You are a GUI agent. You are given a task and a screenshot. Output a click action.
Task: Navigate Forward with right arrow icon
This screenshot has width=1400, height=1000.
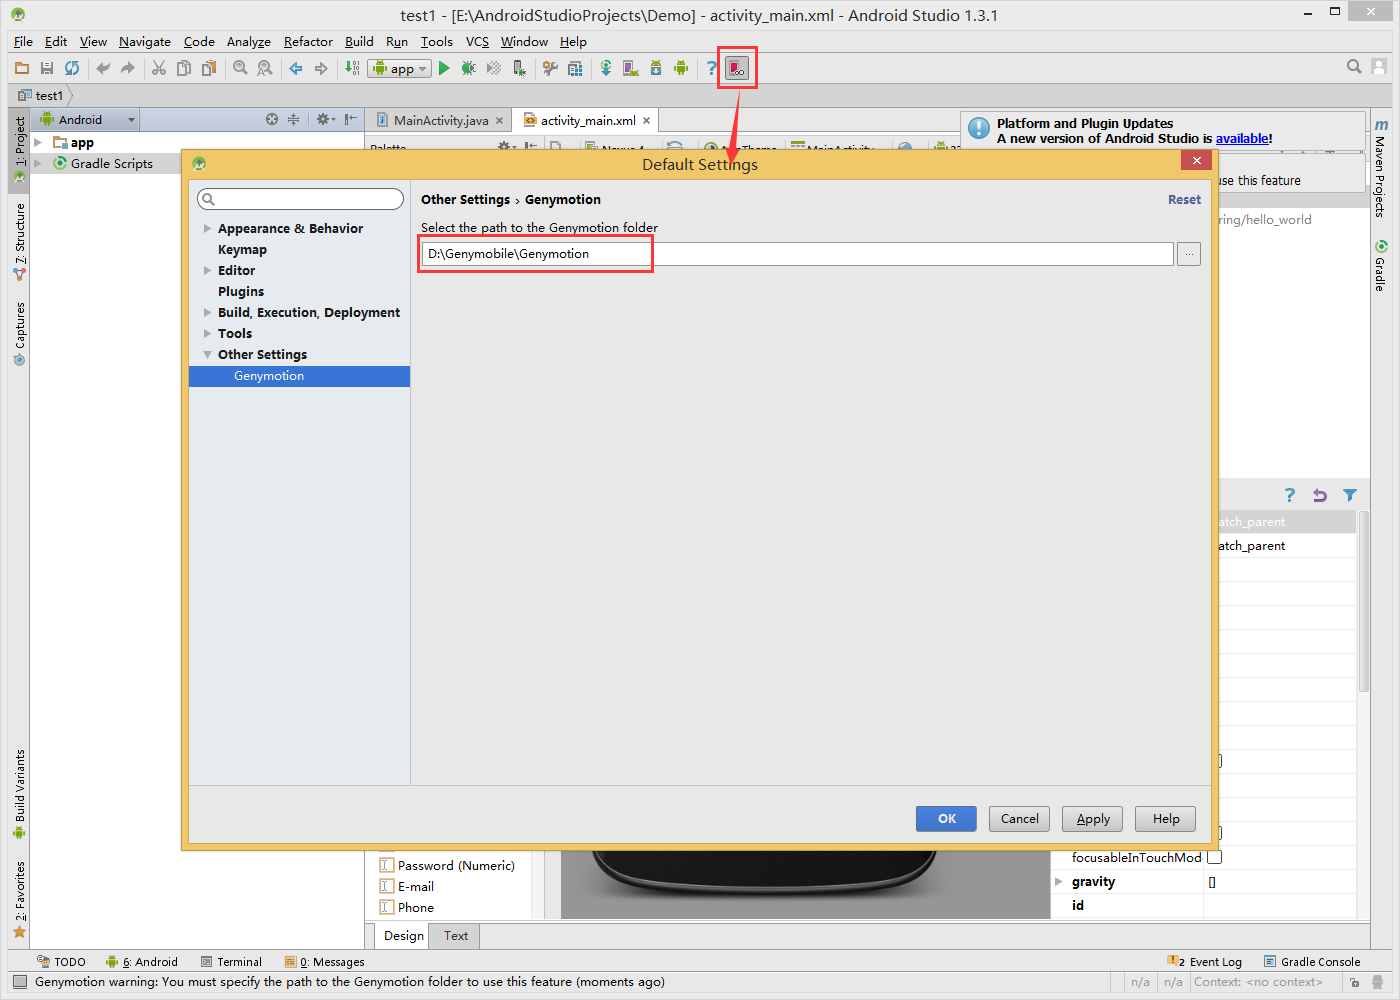click(x=321, y=68)
